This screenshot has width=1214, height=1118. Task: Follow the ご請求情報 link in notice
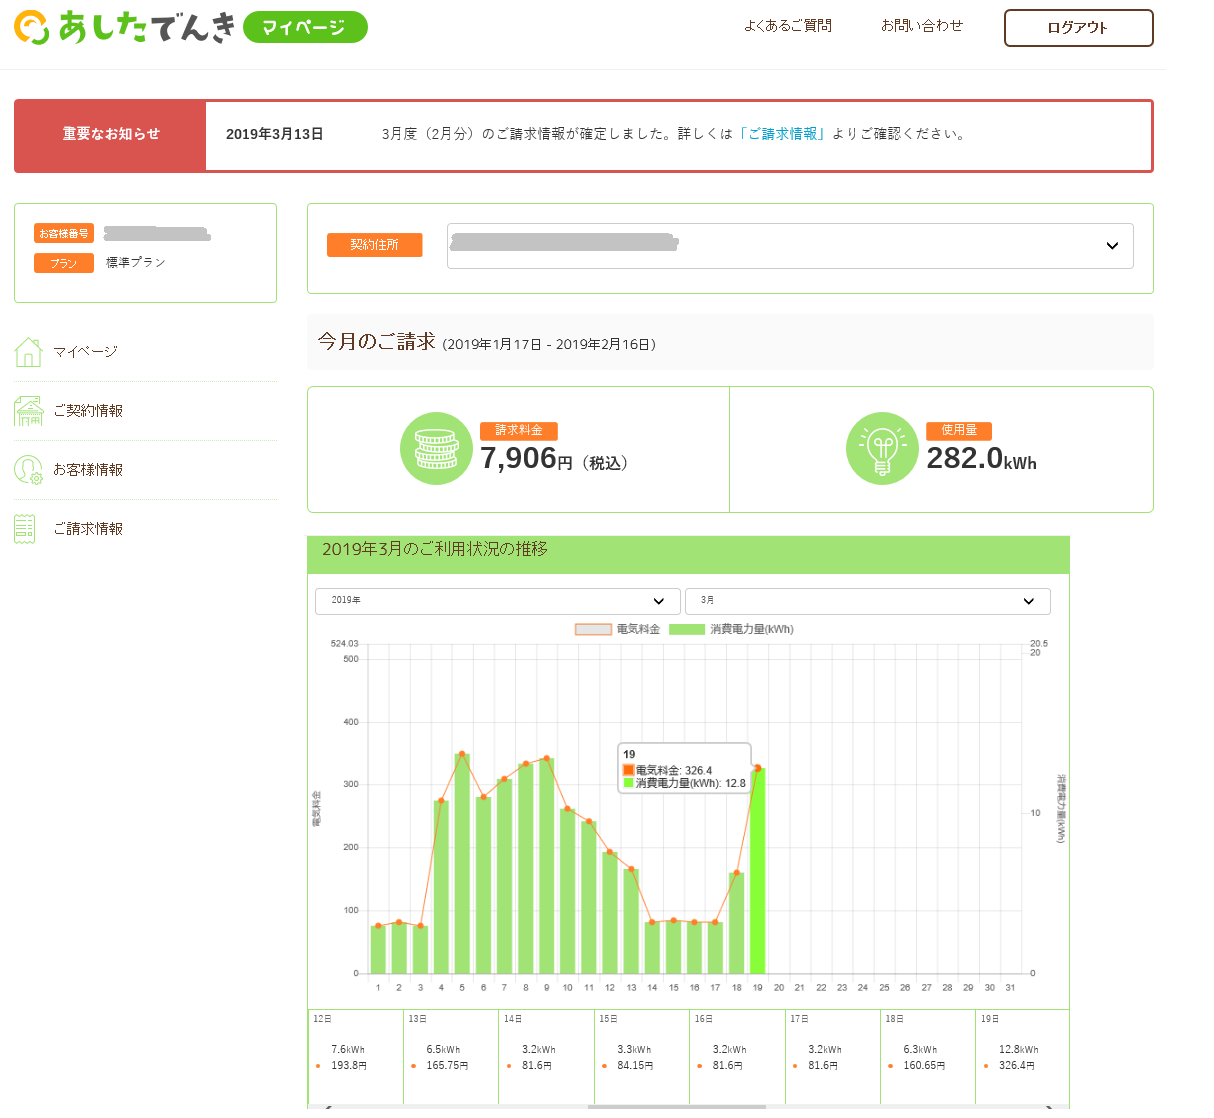point(781,134)
